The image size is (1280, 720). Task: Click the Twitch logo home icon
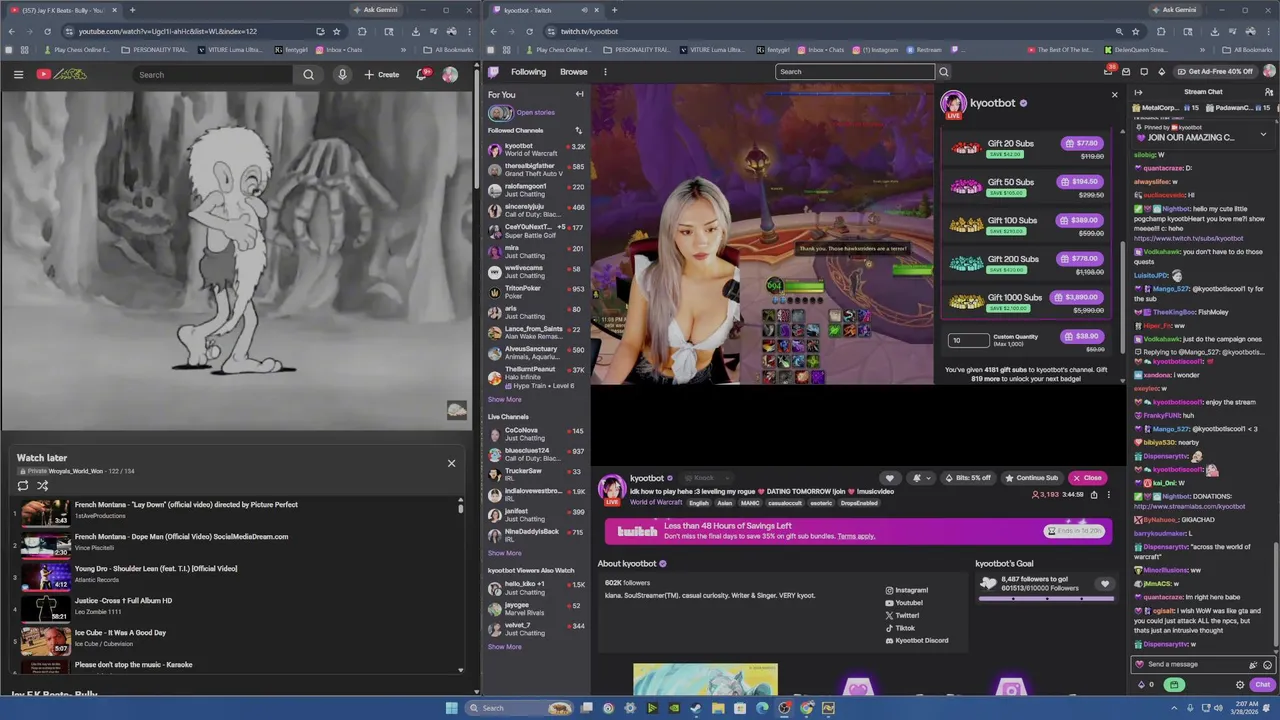tap(493, 71)
